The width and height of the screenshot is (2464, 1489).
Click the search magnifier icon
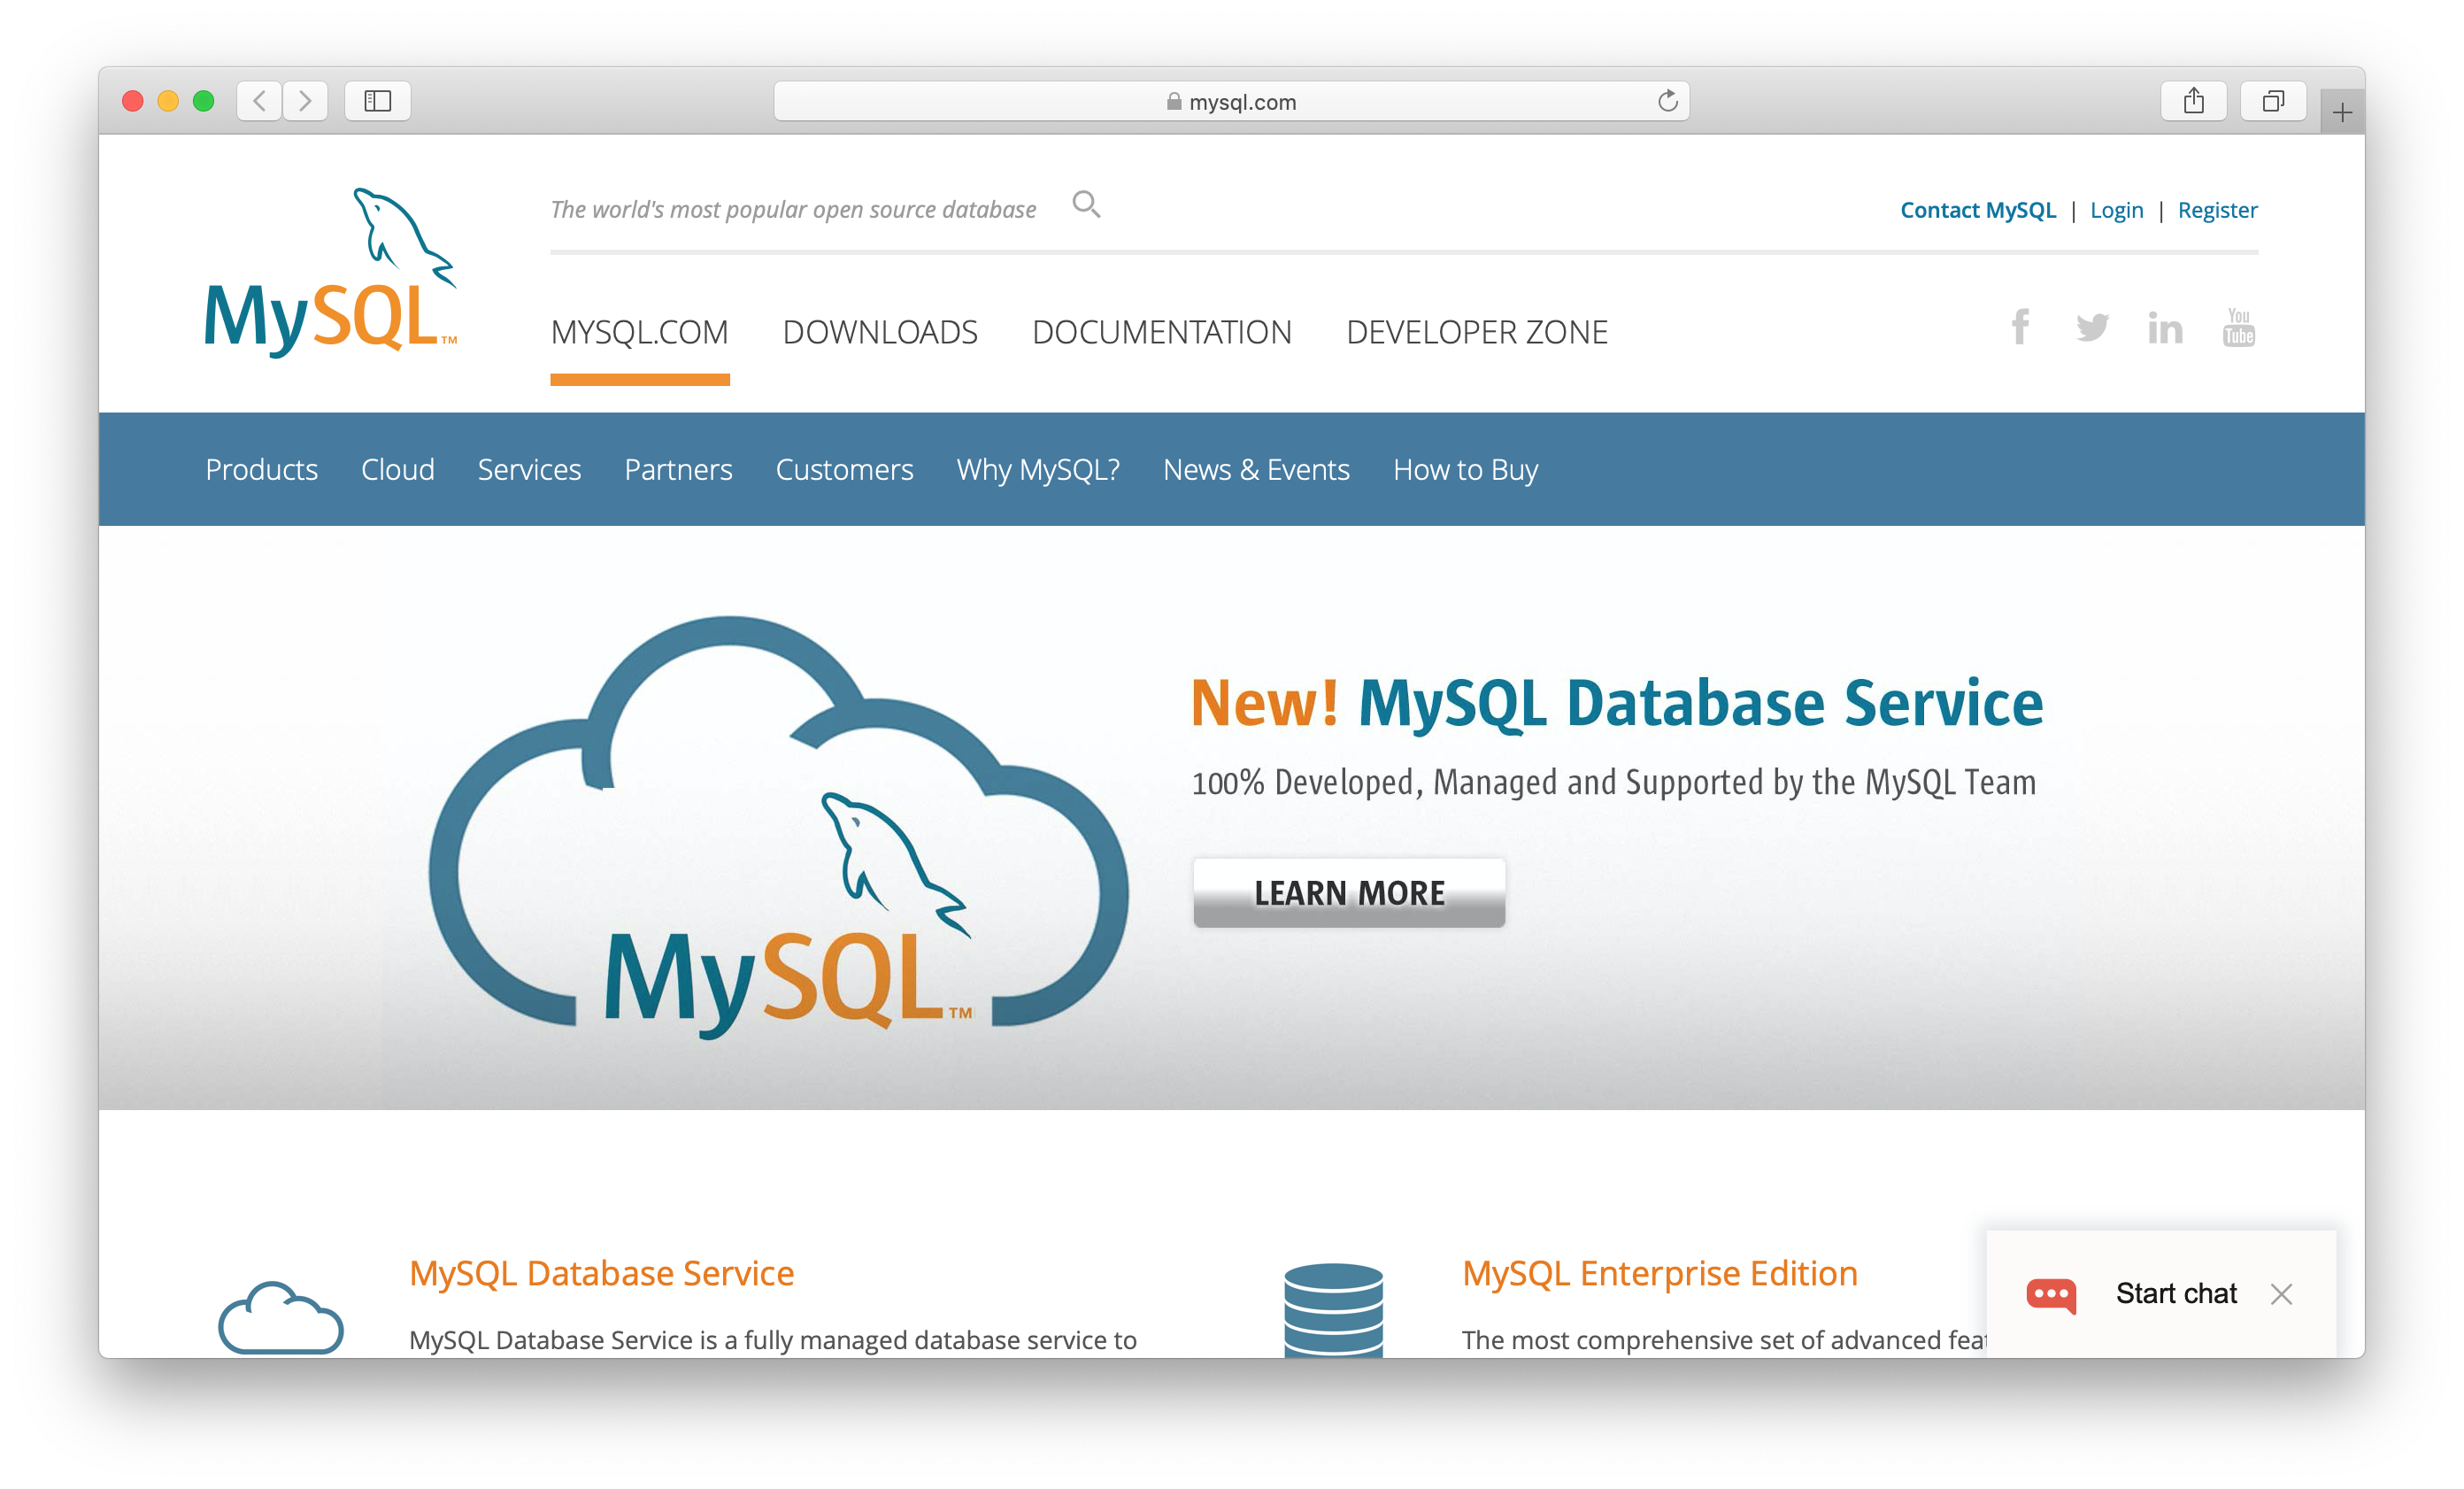point(1086,205)
